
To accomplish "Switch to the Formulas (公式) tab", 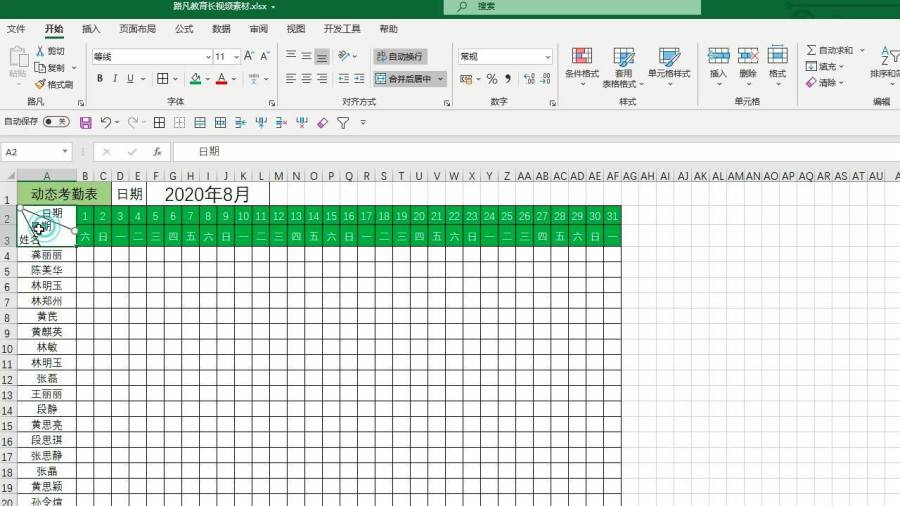I will pos(184,29).
